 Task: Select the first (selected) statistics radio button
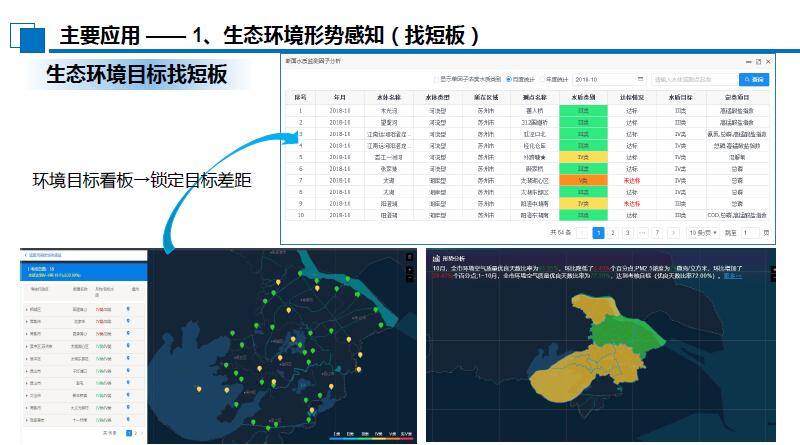coord(508,79)
